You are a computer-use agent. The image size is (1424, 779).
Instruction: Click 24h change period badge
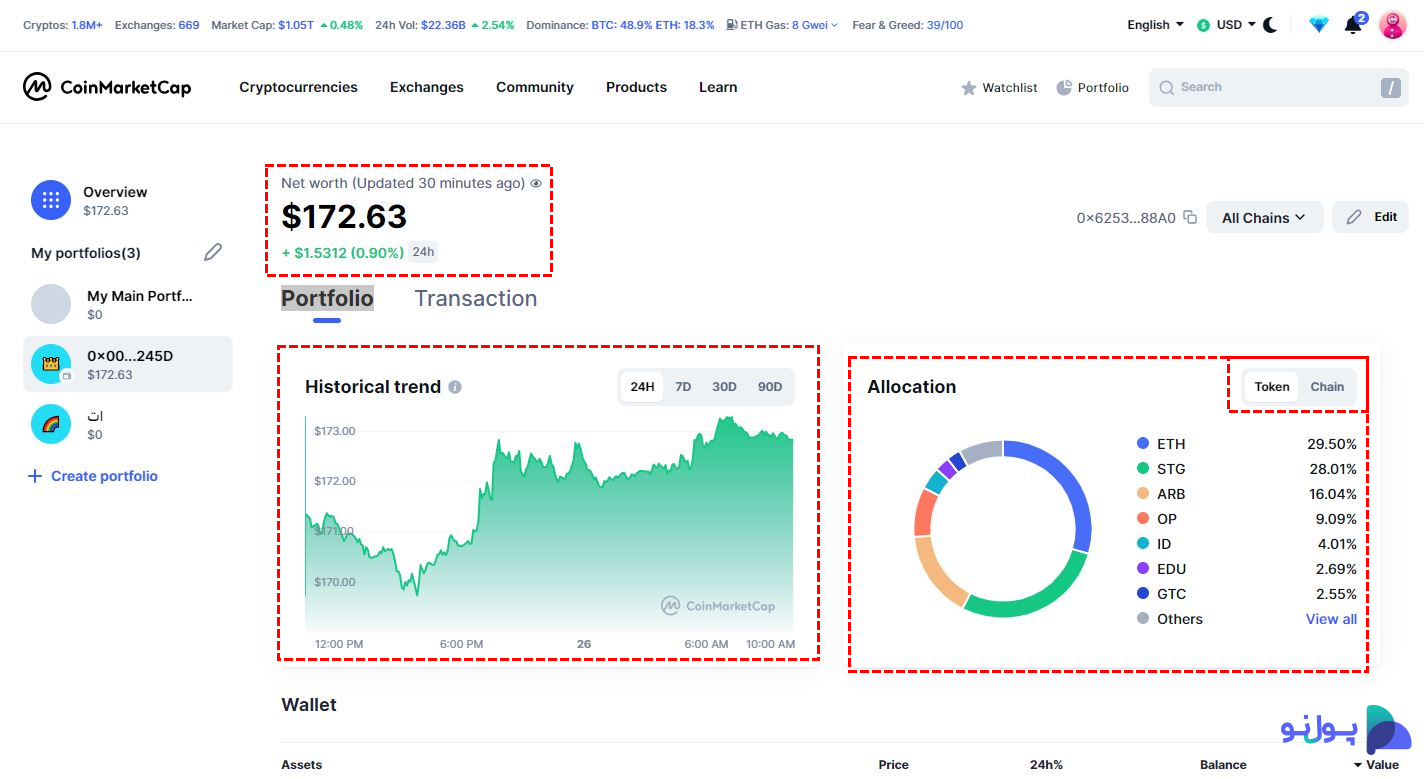click(x=424, y=252)
